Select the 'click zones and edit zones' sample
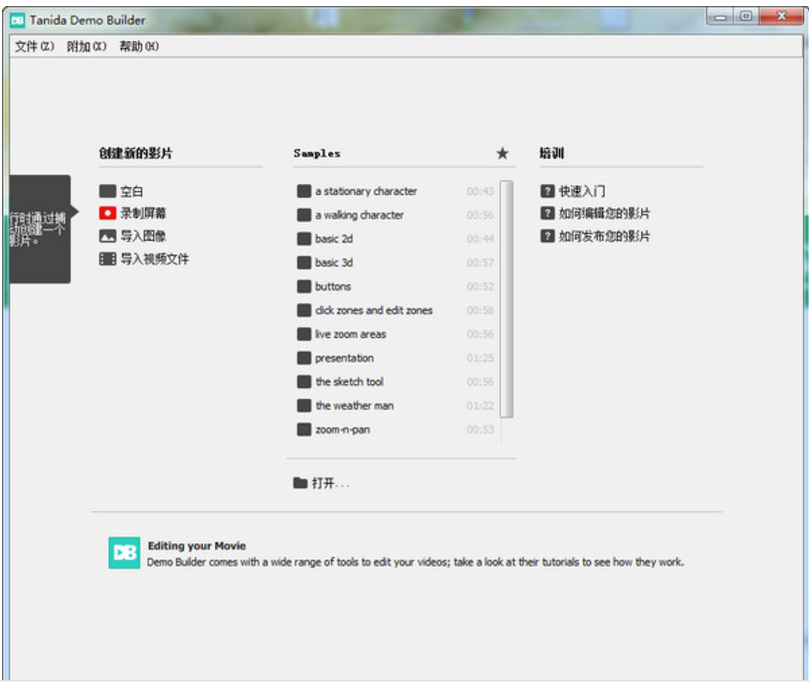The height and width of the screenshot is (684, 809). coord(373,311)
